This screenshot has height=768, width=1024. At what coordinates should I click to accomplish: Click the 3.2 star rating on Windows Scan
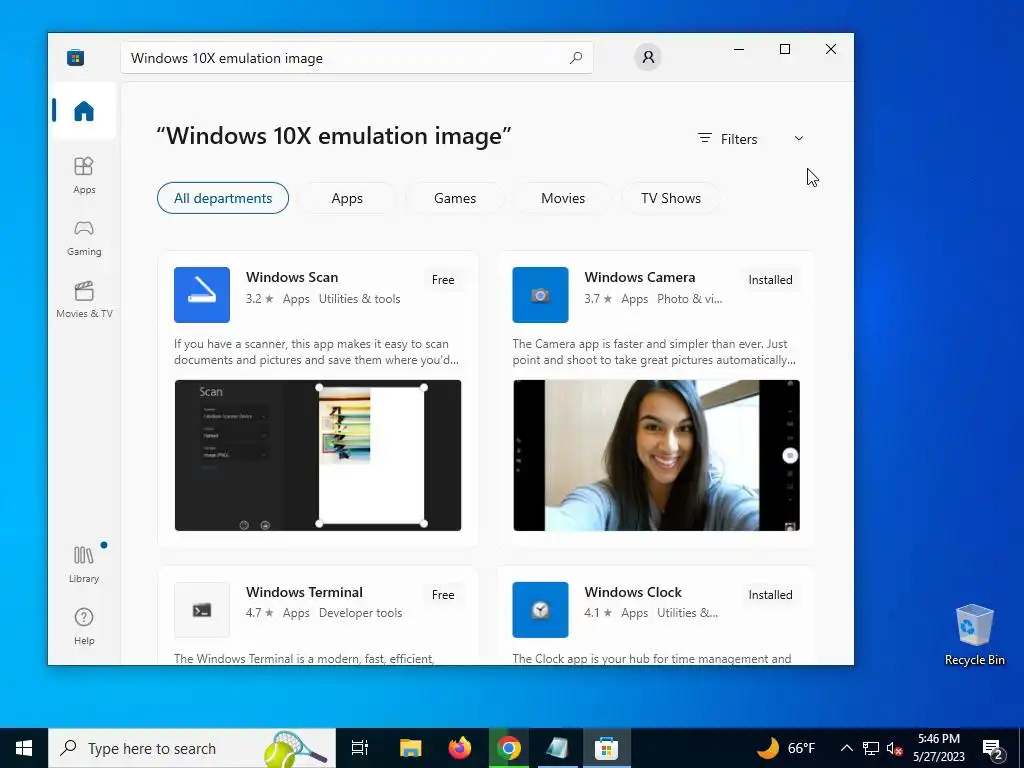[x=259, y=298]
